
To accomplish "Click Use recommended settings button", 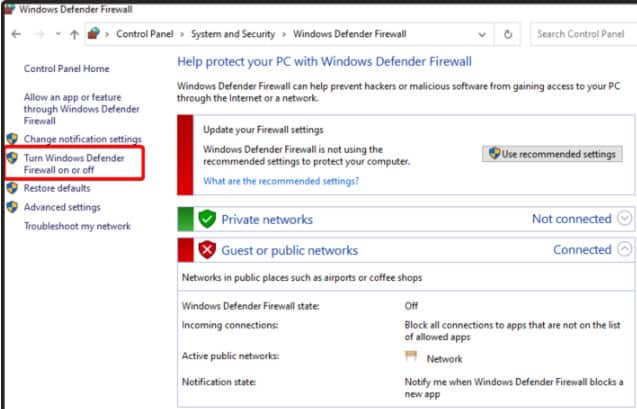I will (x=553, y=154).
